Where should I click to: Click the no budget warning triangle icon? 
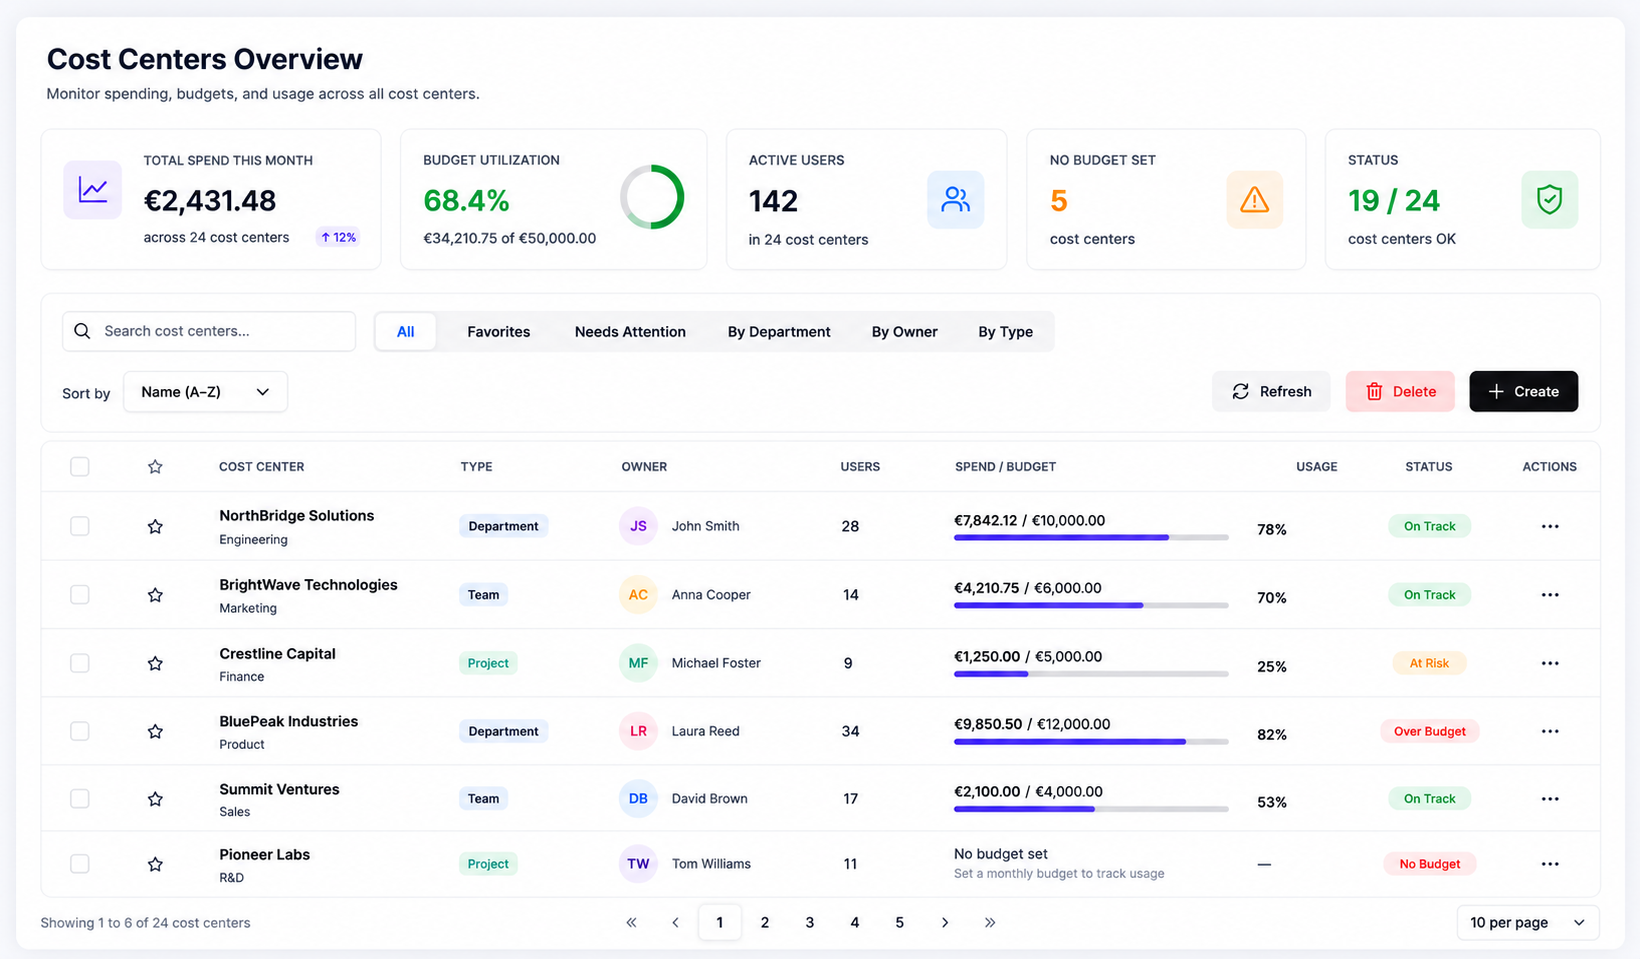coord(1254,200)
